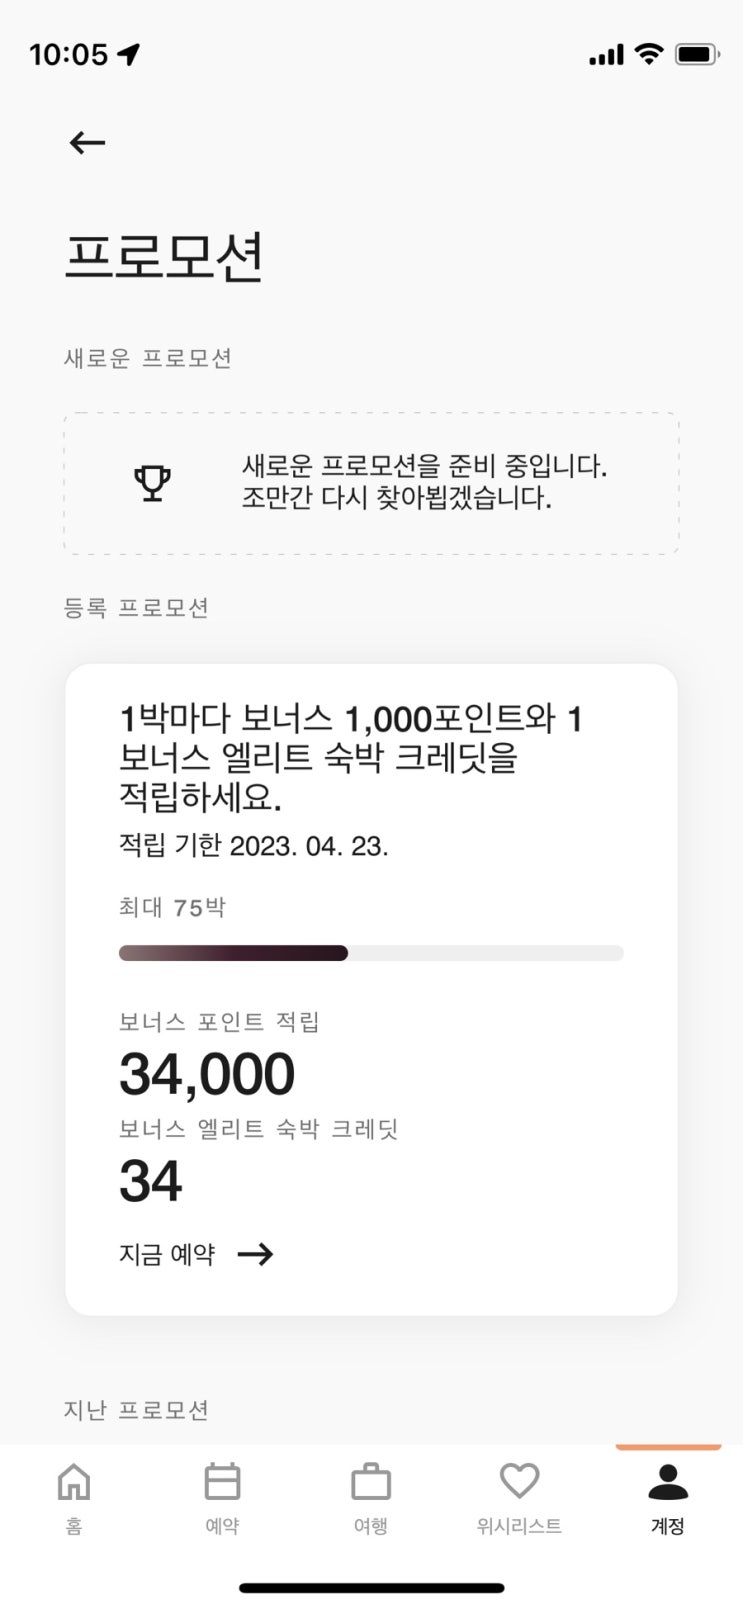The image size is (743, 1609).
Task: Tap the arrow beside 지금 예약
Action: click(x=255, y=1254)
